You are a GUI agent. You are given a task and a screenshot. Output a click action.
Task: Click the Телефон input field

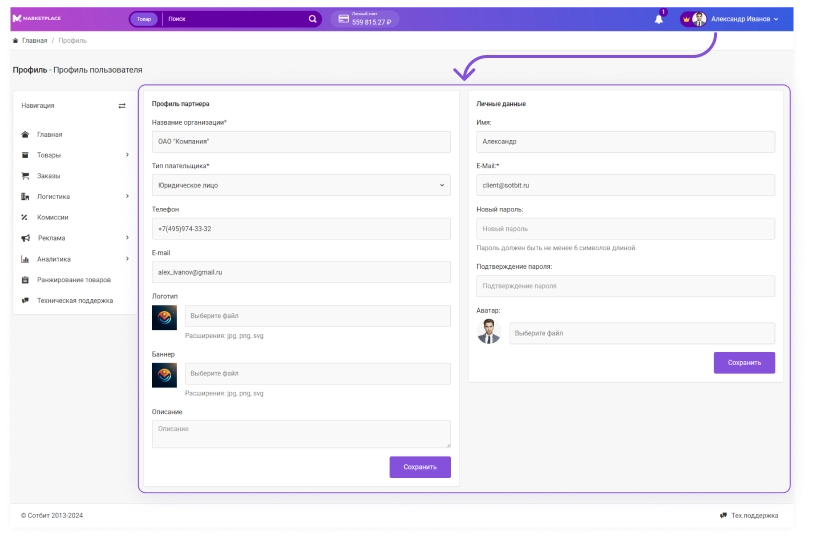click(x=301, y=229)
